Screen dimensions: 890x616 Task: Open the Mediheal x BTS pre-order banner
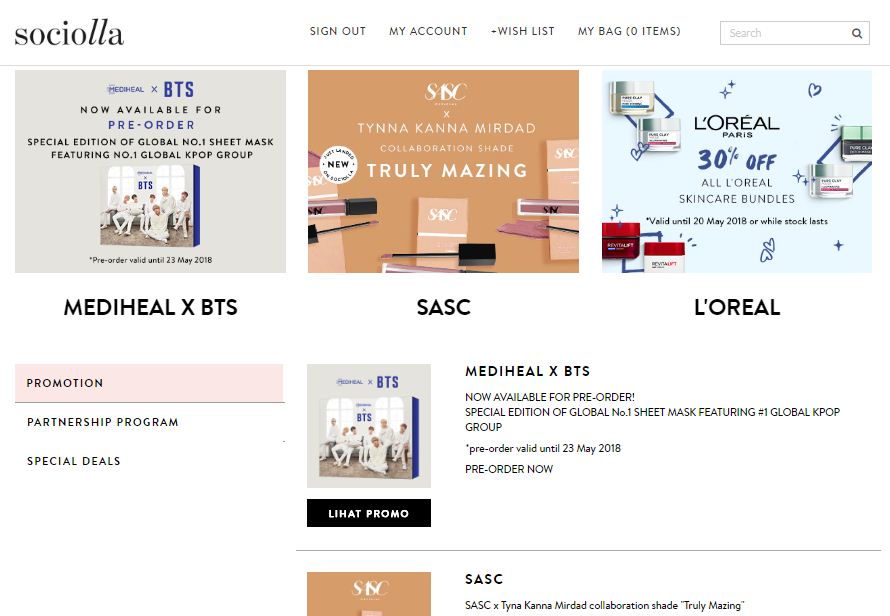point(150,171)
